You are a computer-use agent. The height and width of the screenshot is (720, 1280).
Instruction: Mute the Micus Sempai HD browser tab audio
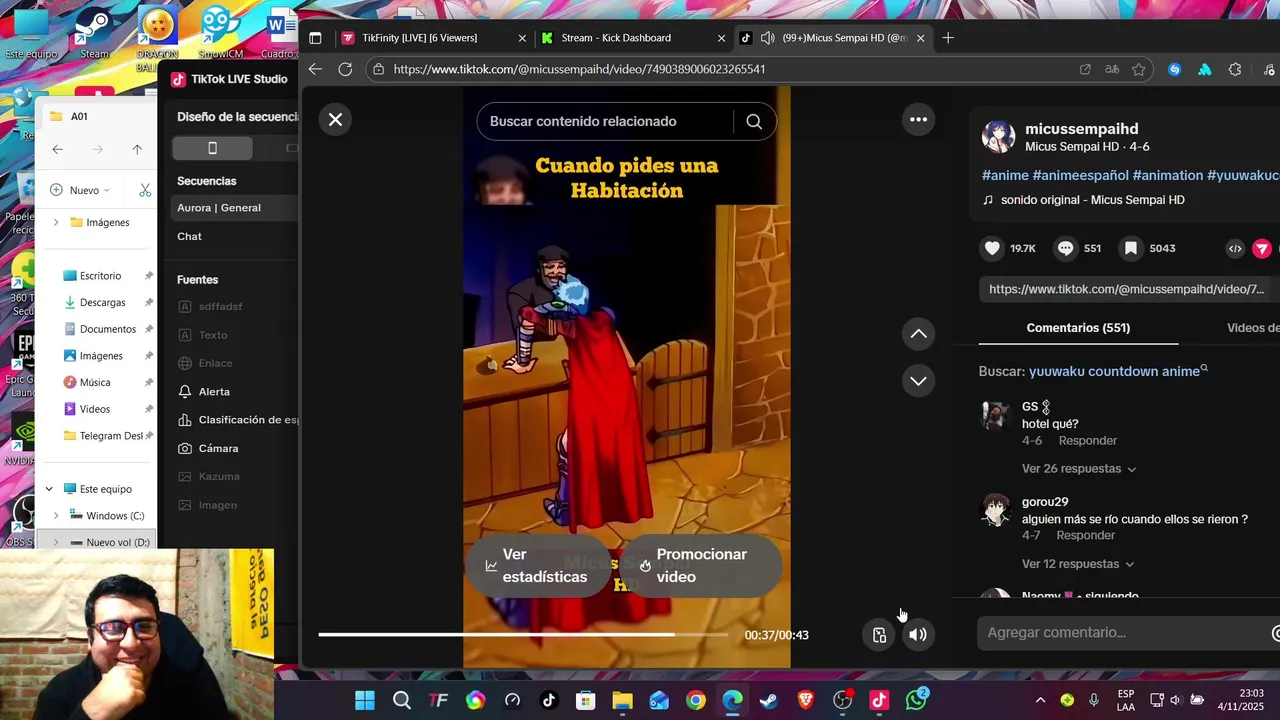(767, 38)
